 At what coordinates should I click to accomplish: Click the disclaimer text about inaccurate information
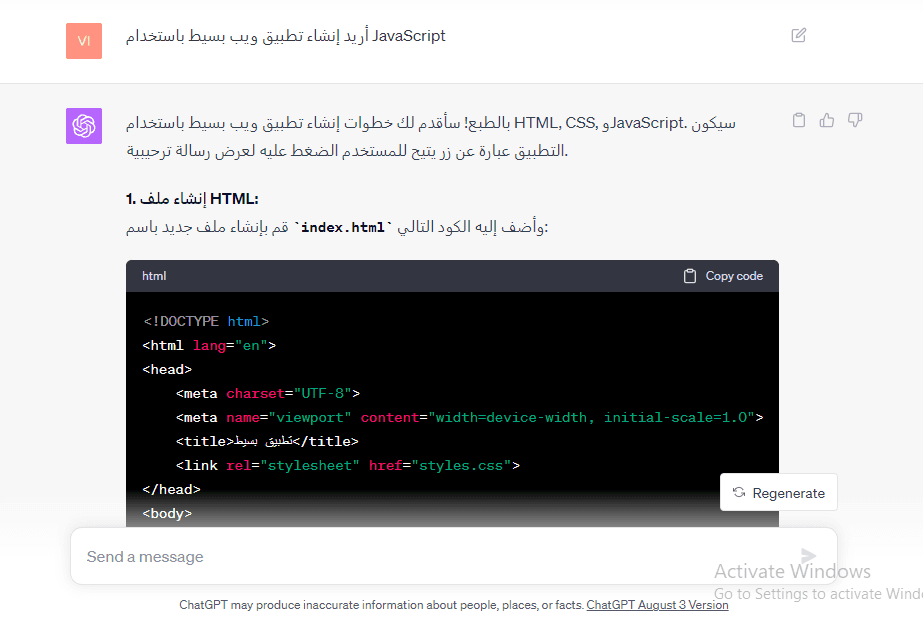click(x=381, y=605)
